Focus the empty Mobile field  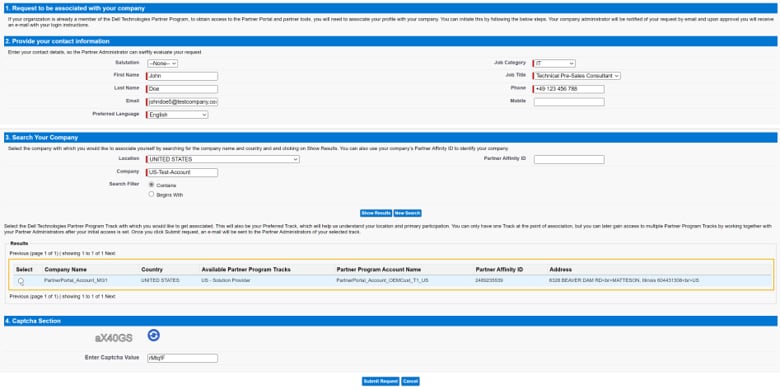[569, 101]
